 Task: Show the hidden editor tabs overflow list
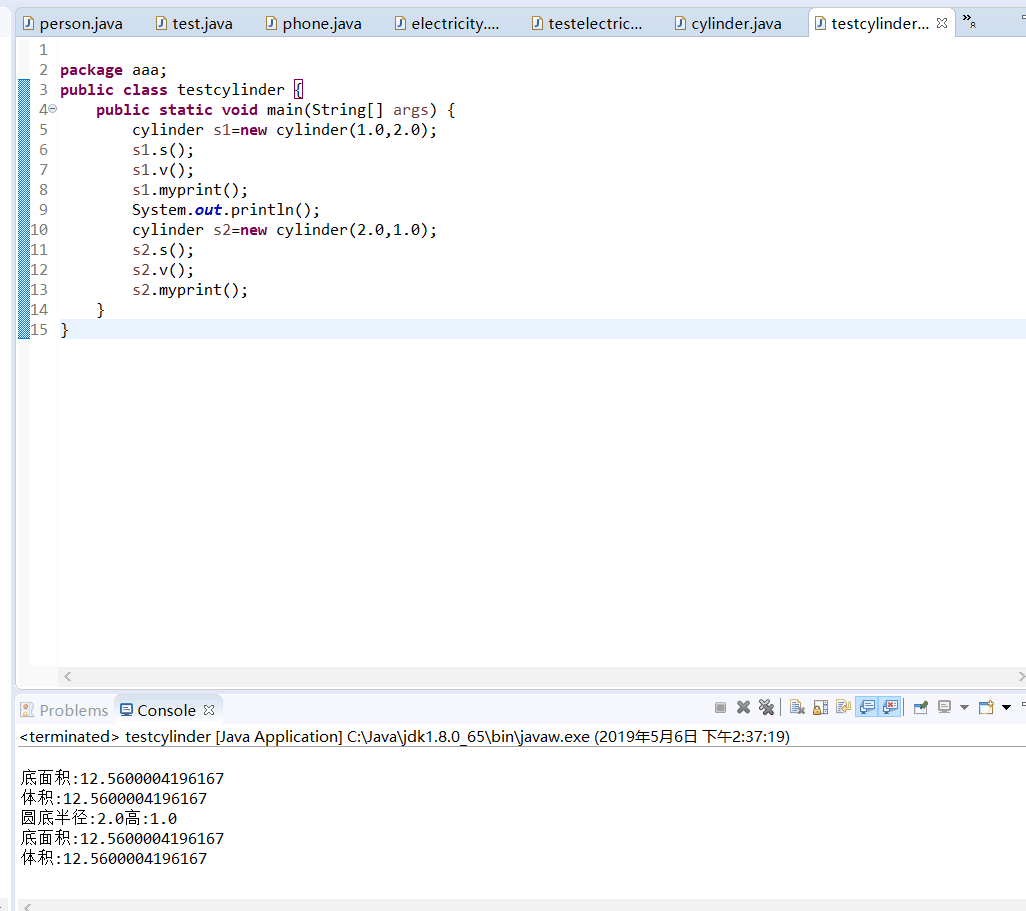pyautogui.click(x=968, y=20)
